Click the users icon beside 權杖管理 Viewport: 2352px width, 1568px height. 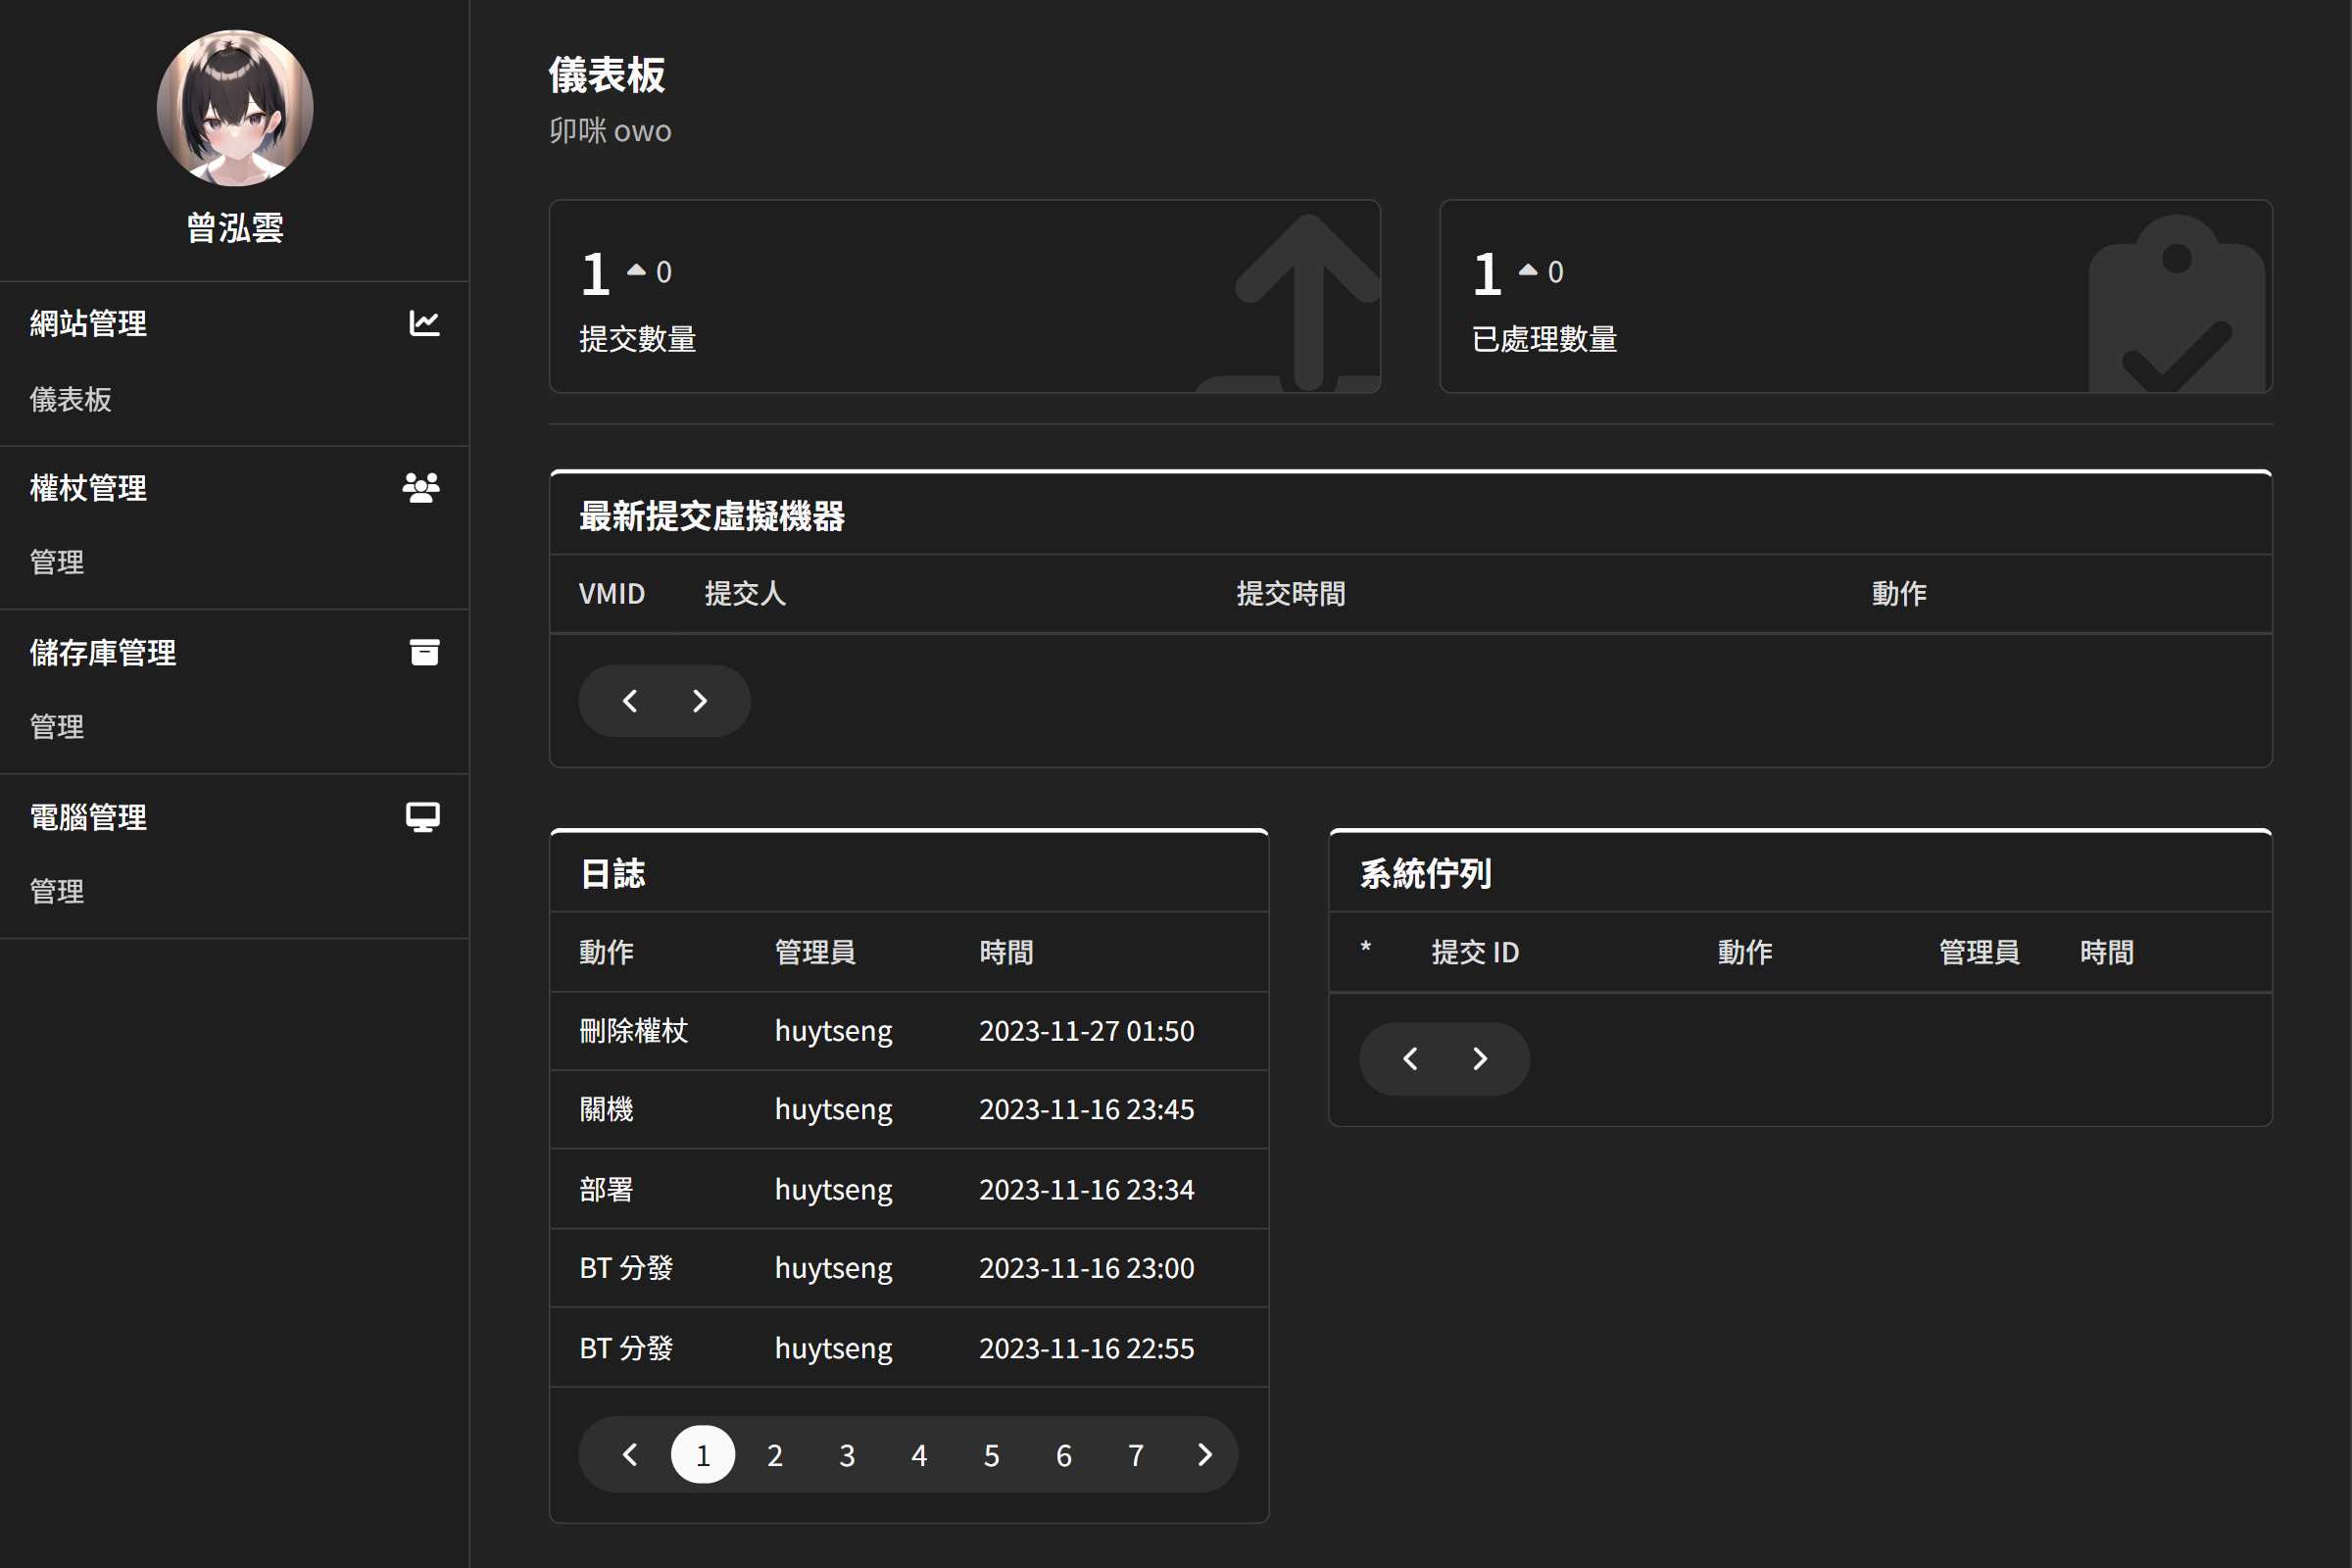click(x=421, y=488)
